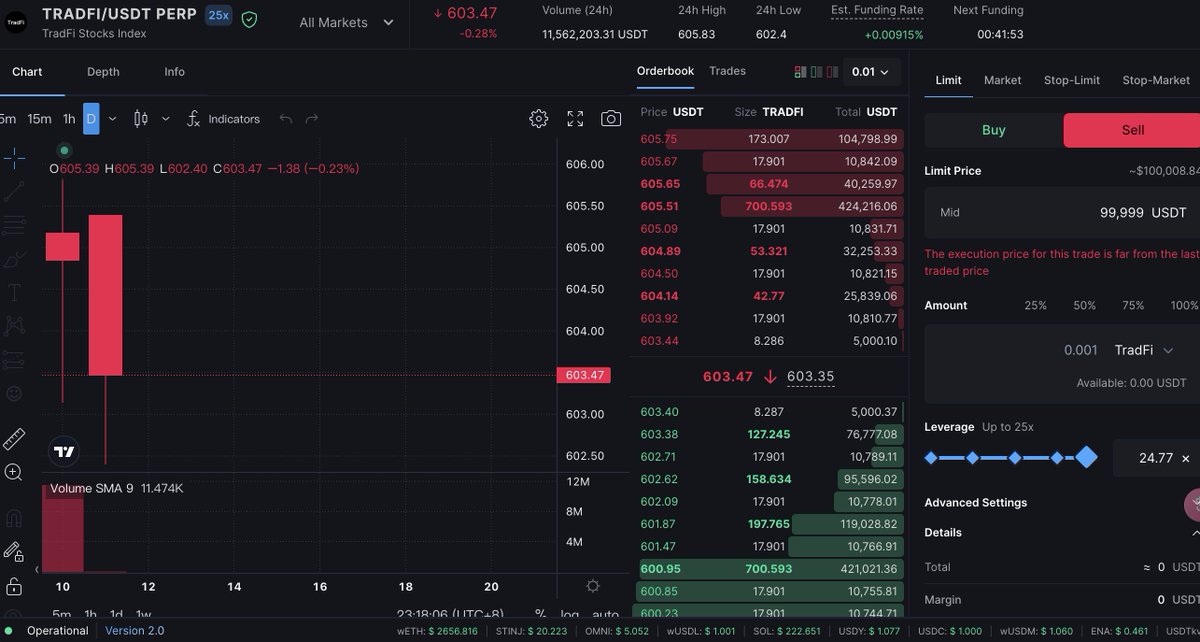1200x642 pixels.
Task: Click the green indicator status dot
Action: pyautogui.click(x=64, y=150)
